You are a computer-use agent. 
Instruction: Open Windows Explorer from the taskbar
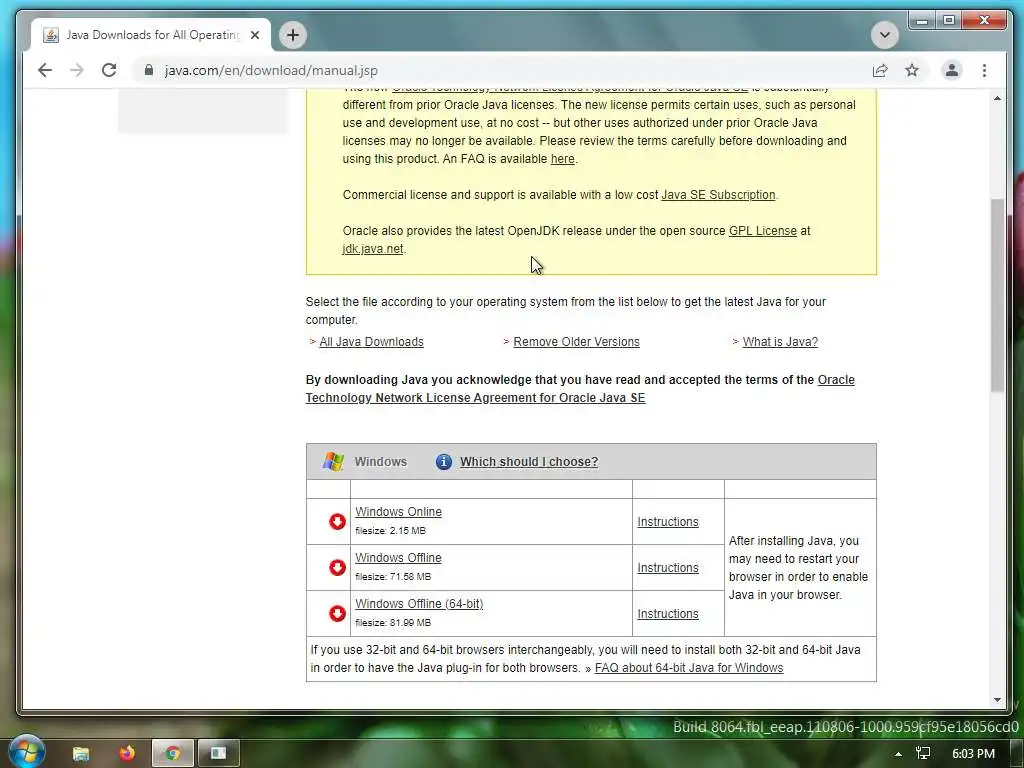pos(81,754)
